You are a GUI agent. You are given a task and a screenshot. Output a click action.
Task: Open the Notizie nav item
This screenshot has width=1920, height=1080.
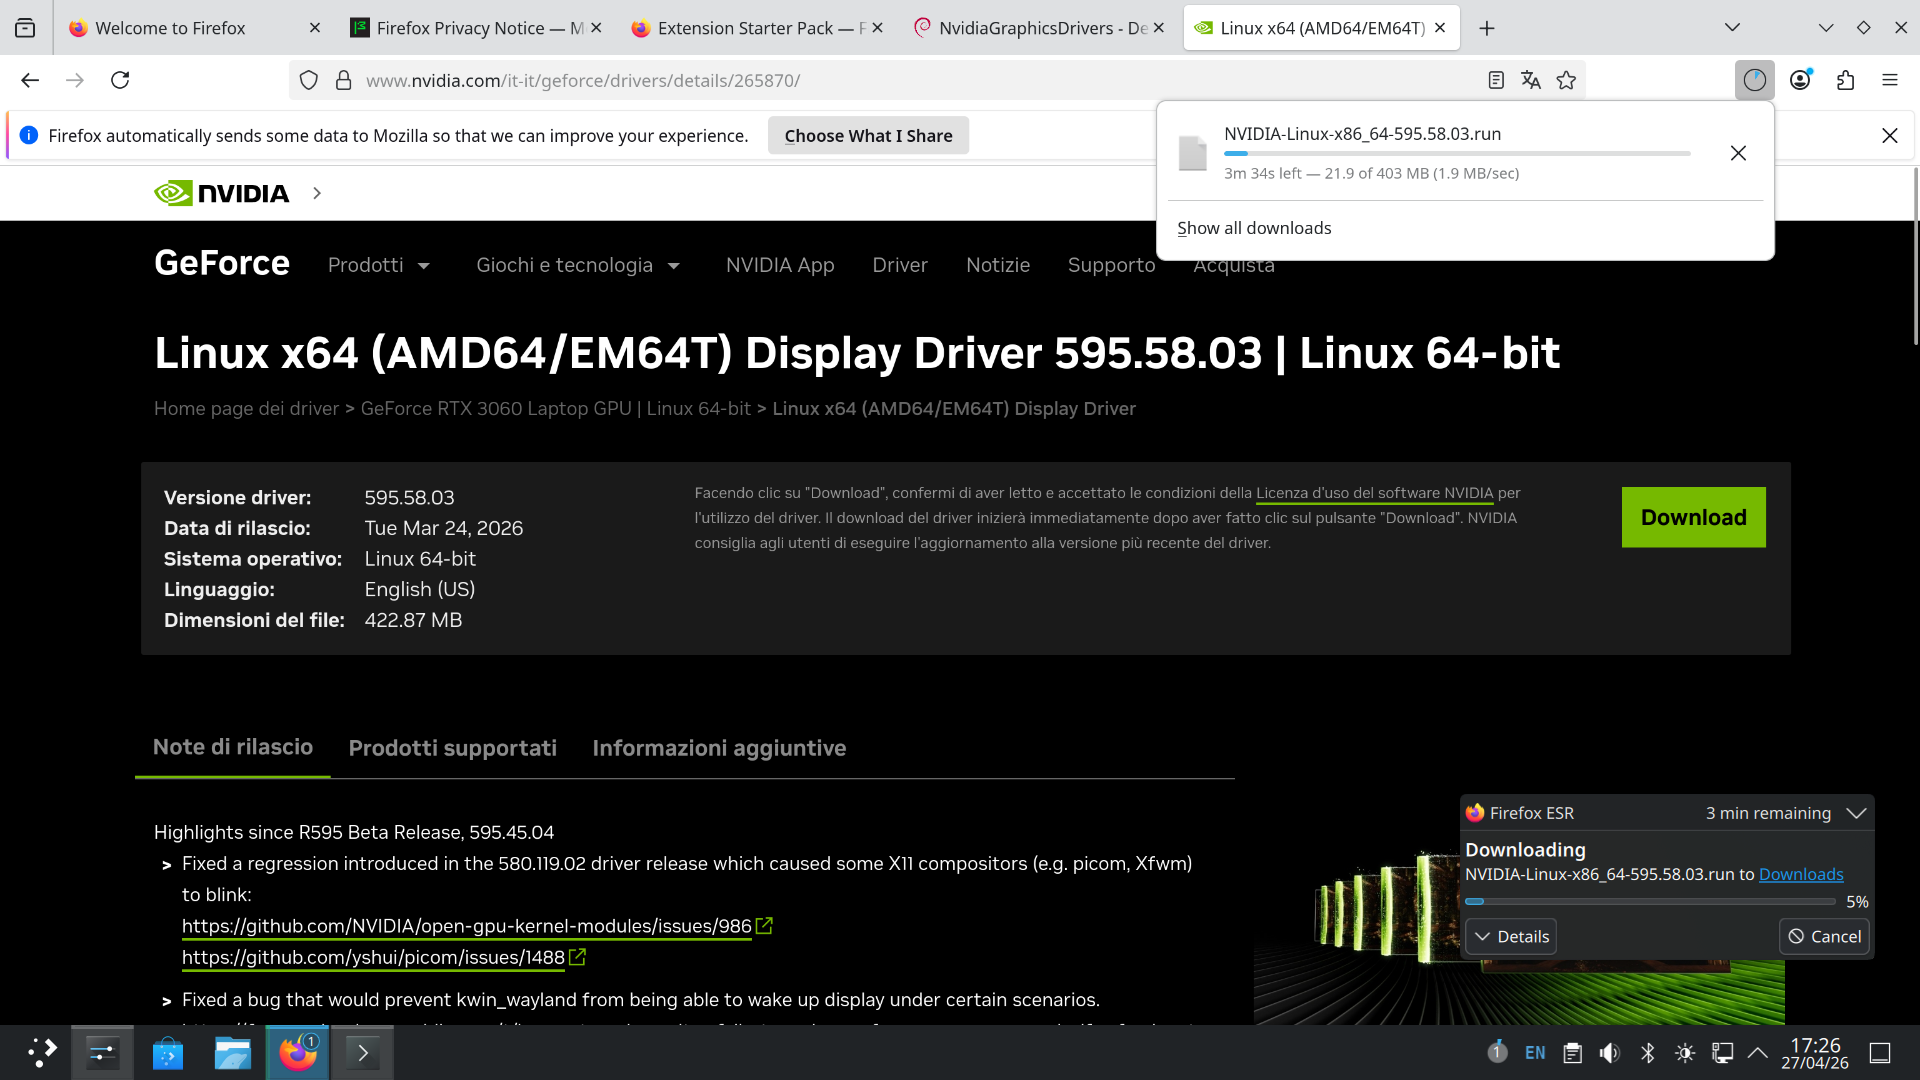tap(998, 265)
